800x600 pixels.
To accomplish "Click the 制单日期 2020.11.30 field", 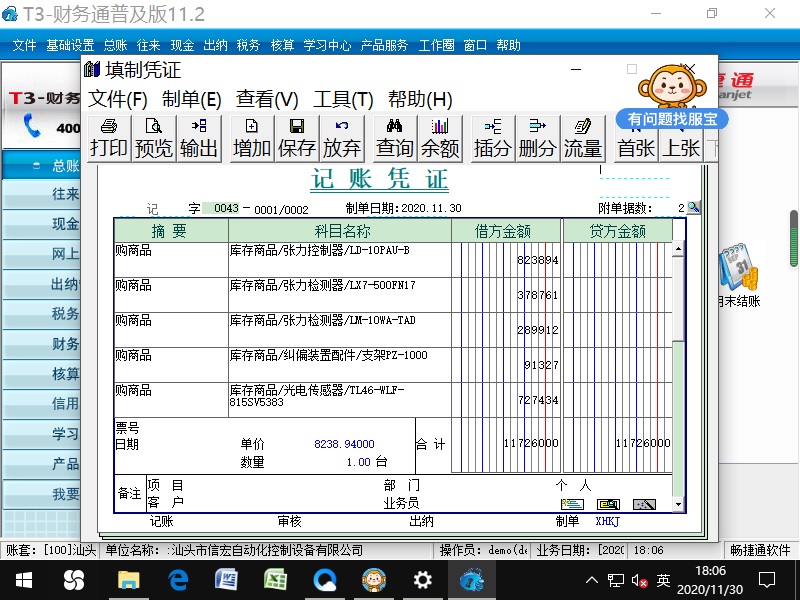I will 431,208.
